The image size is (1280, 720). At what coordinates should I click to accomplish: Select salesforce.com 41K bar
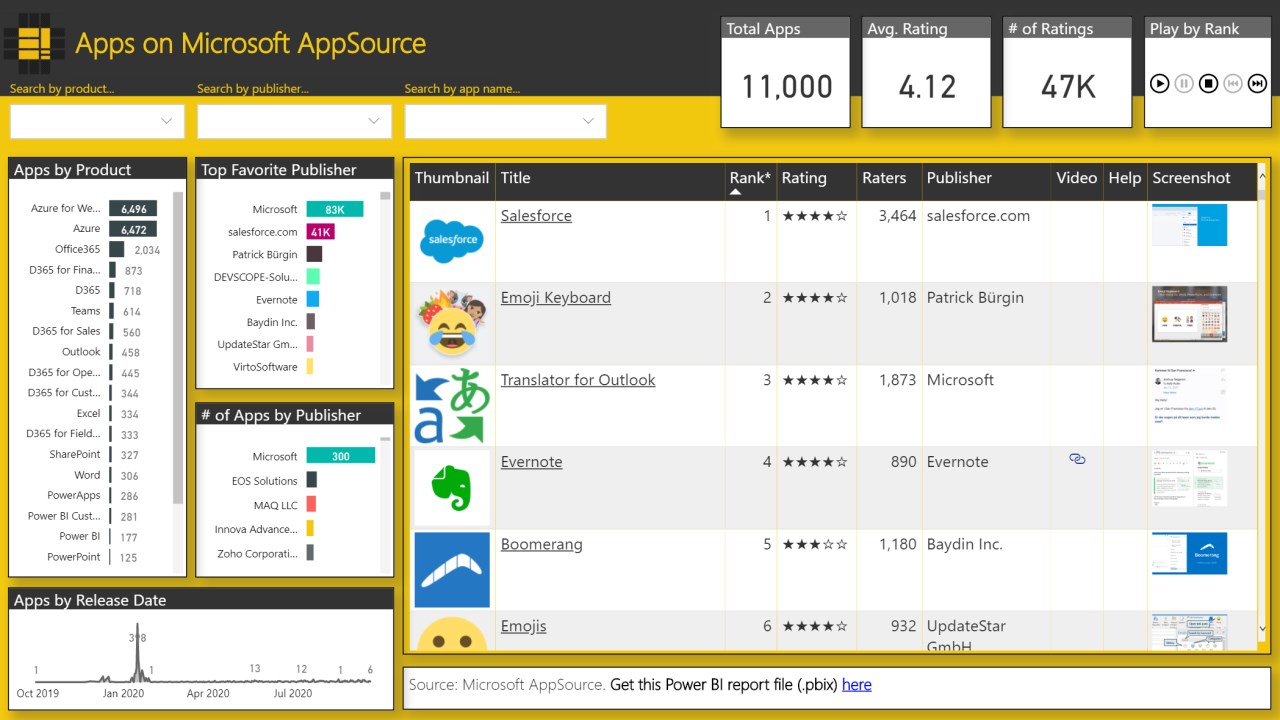pos(320,232)
